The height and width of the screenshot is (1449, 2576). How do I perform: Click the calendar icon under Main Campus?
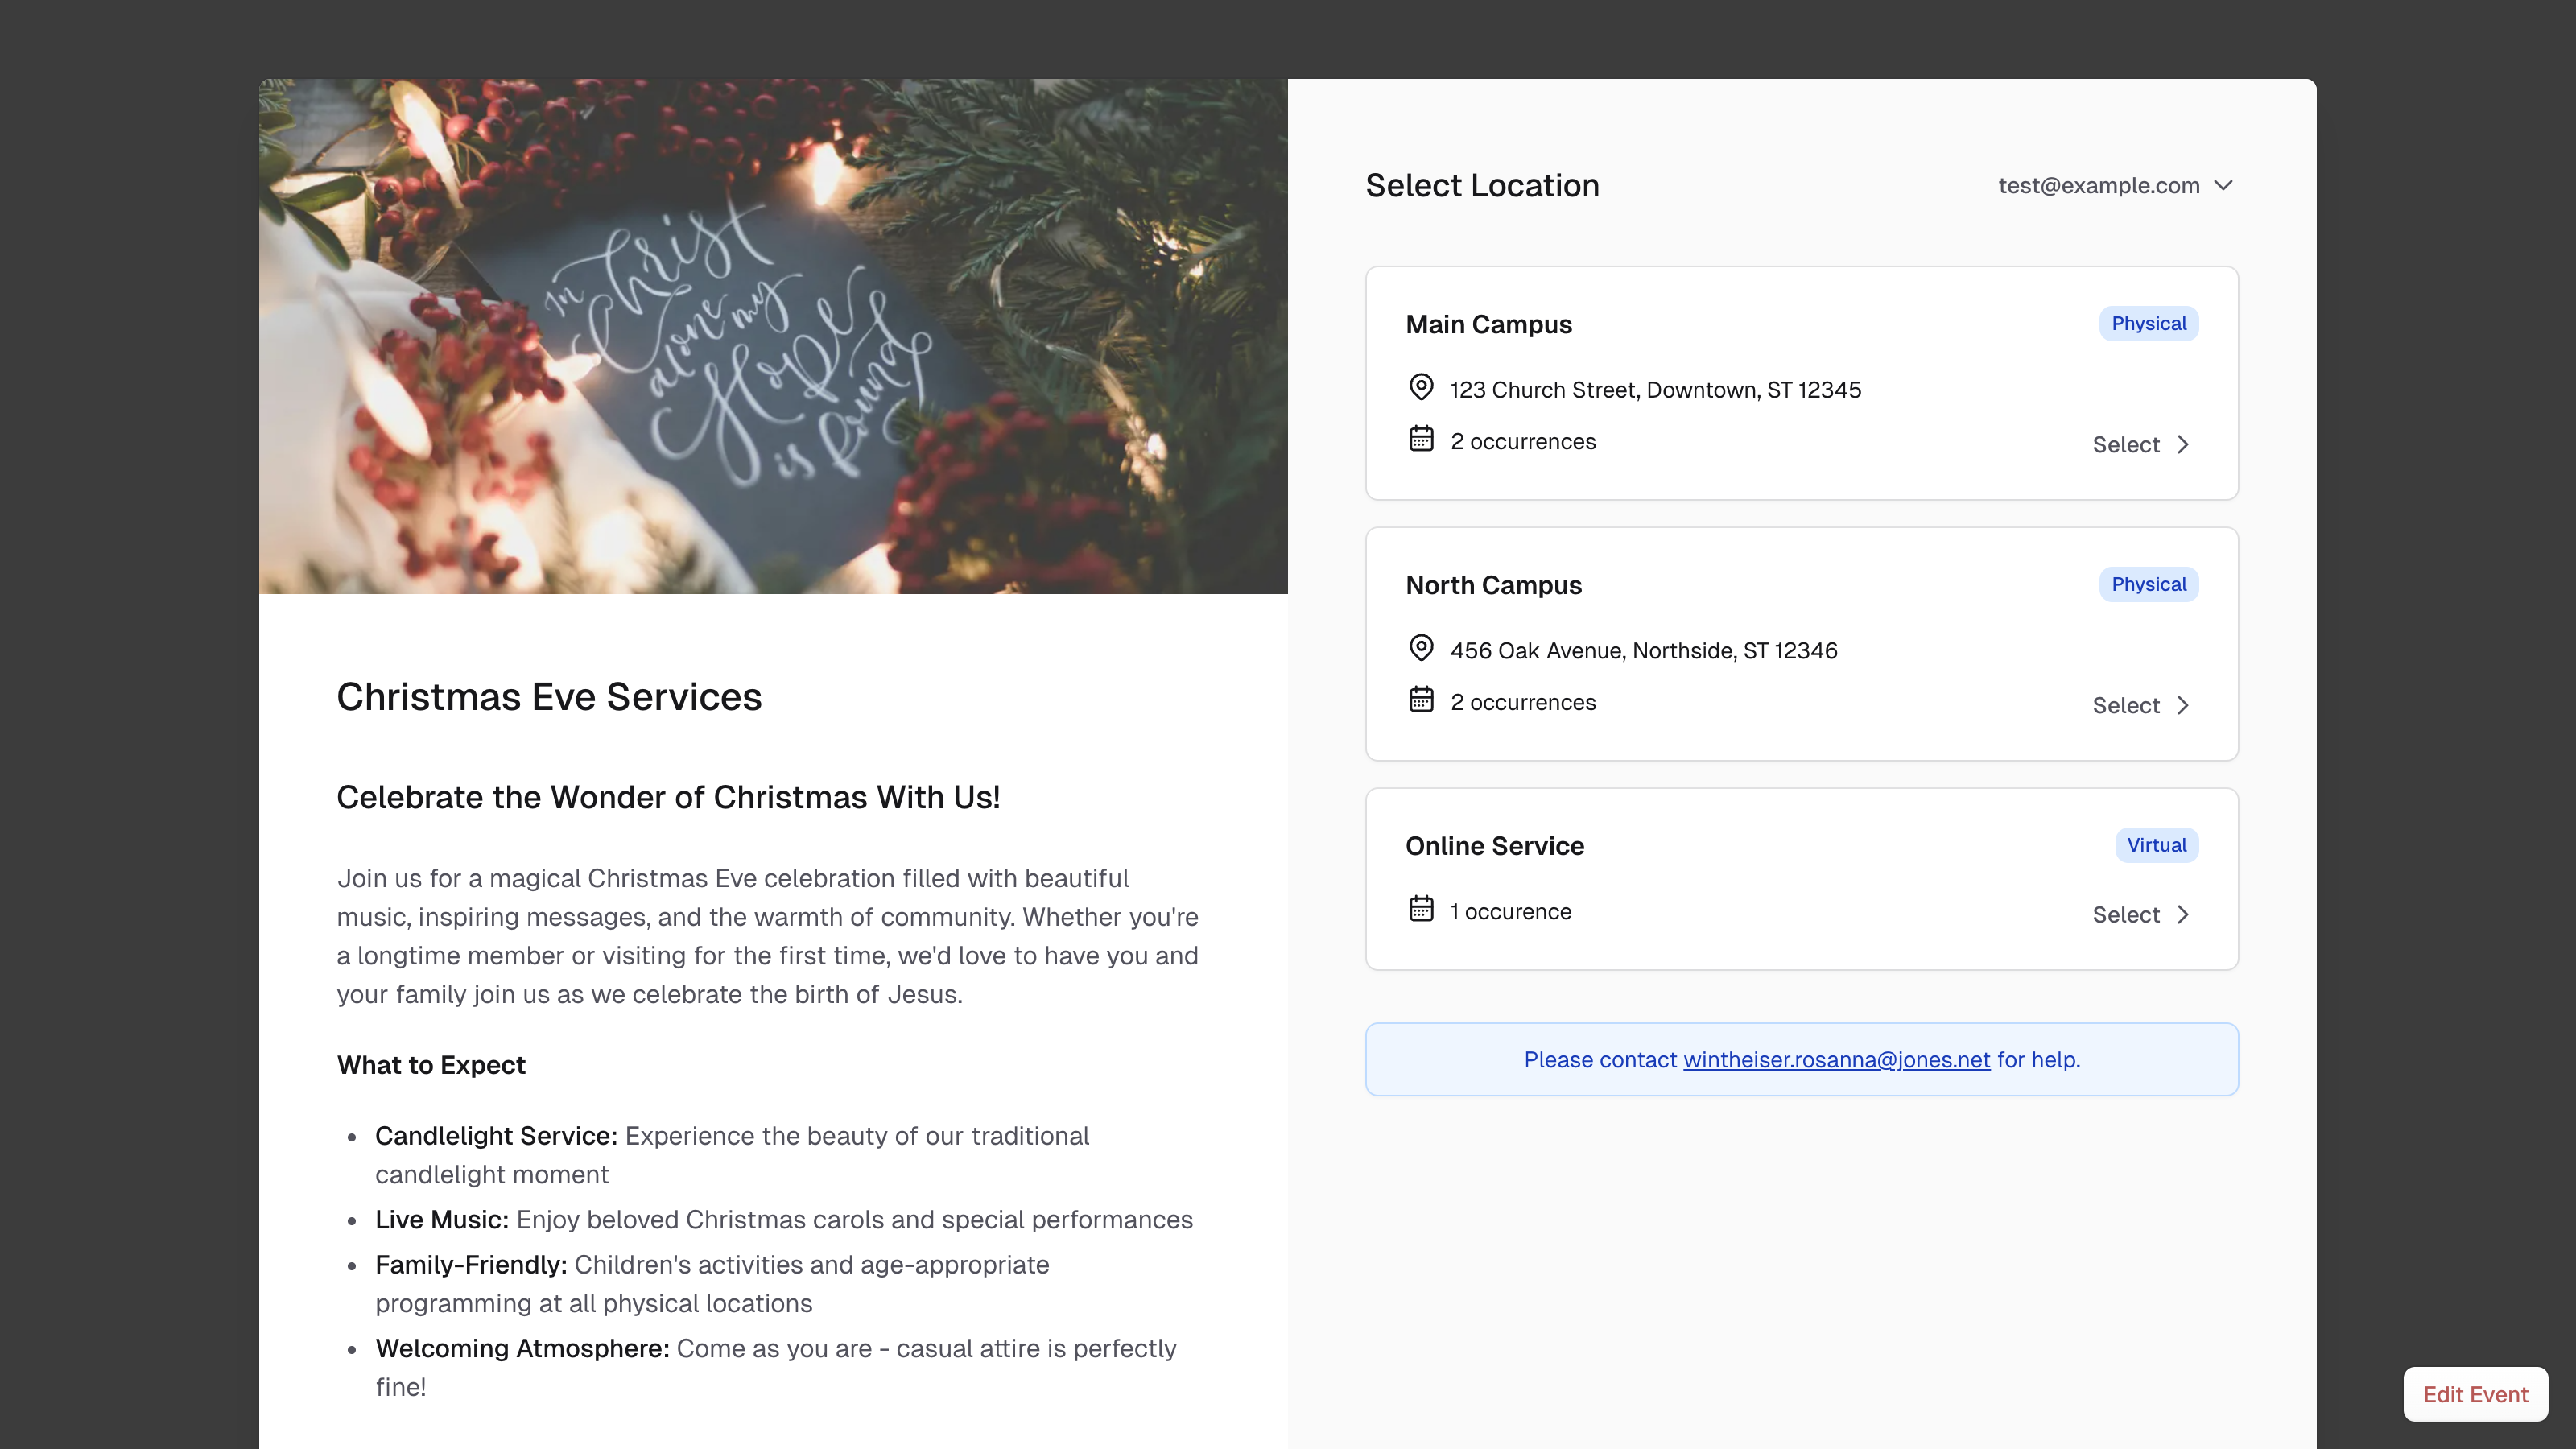tap(1420, 439)
